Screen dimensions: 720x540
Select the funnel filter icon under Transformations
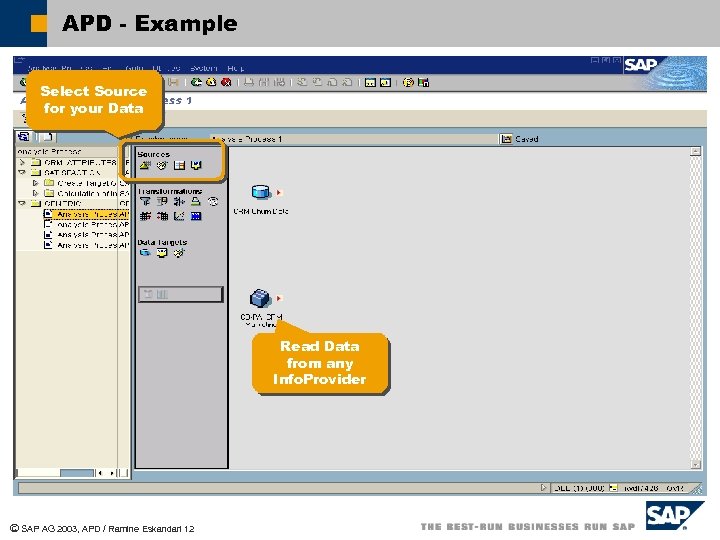tap(145, 202)
